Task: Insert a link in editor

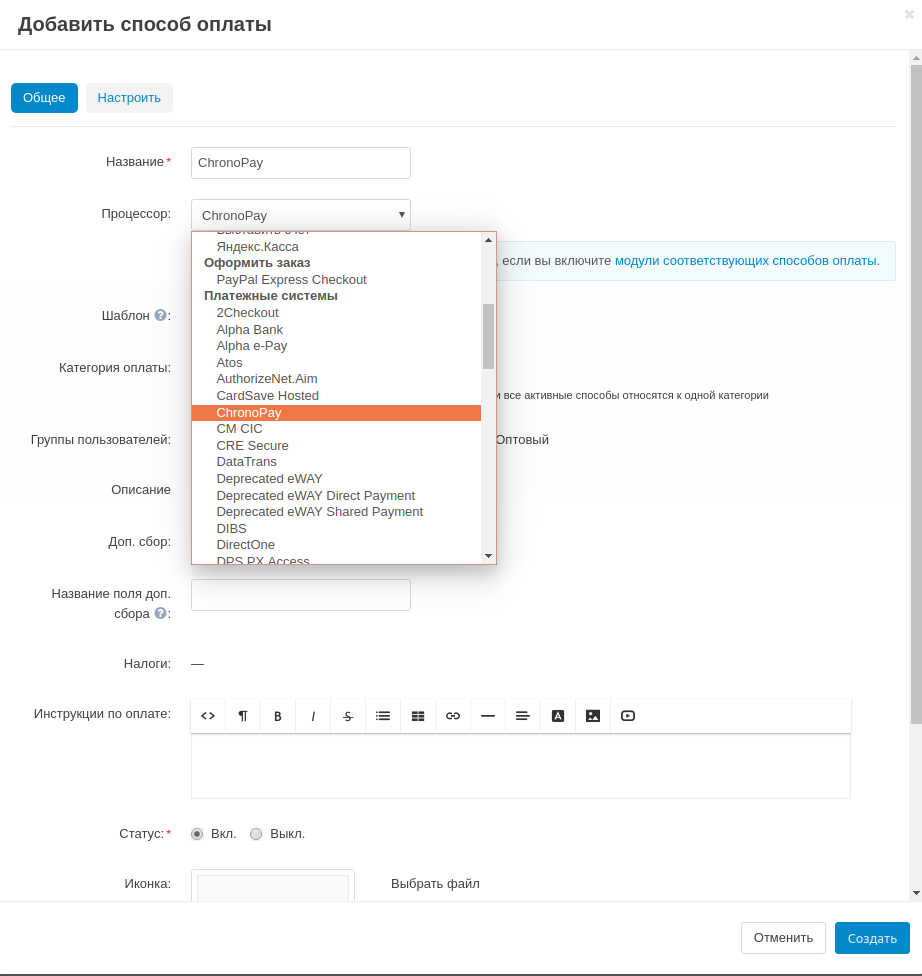Action: [x=453, y=716]
